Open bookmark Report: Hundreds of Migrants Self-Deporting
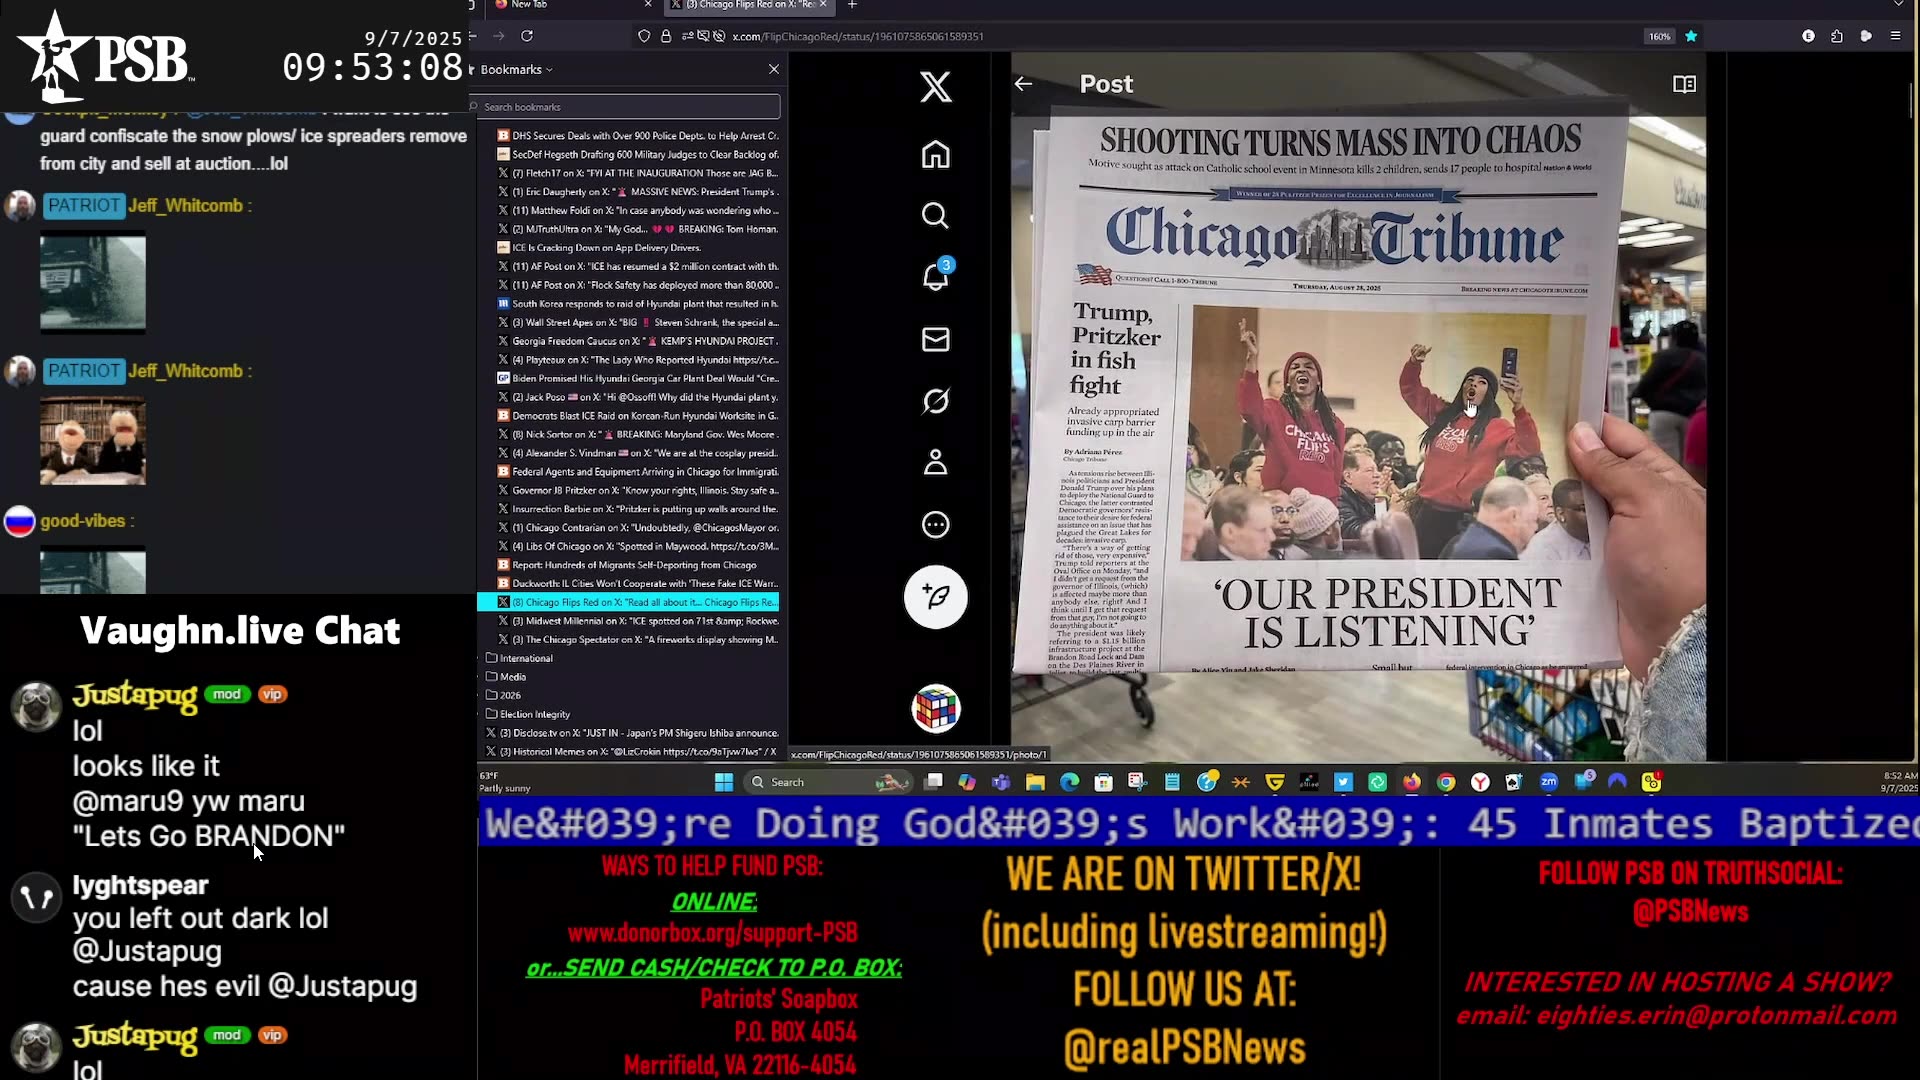 pyautogui.click(x=627, y=565)
